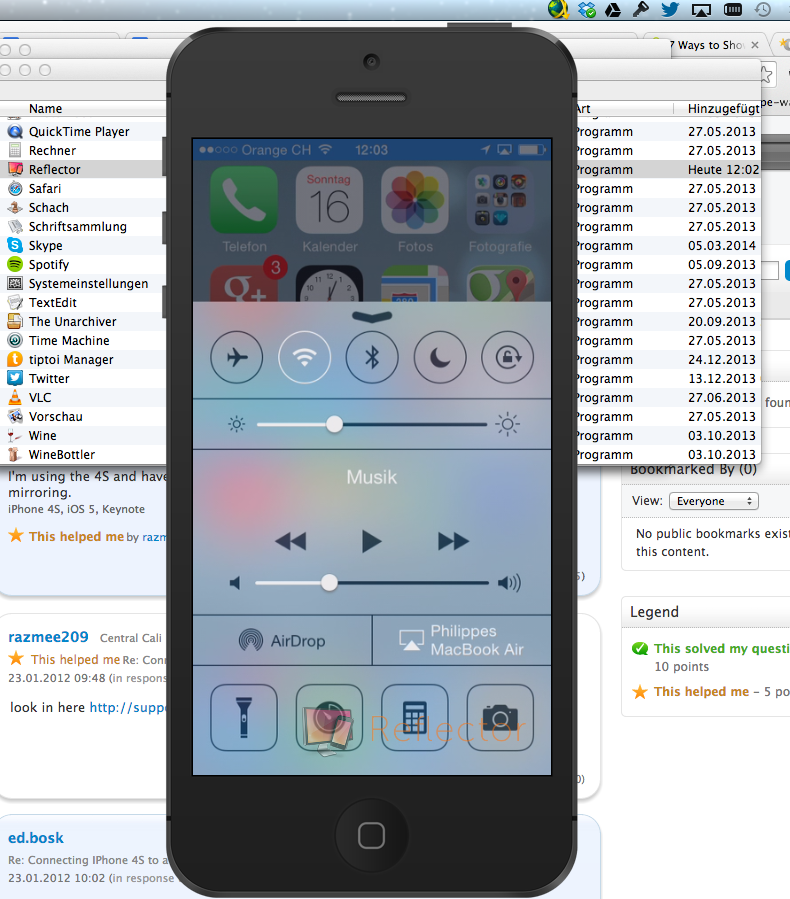Open the flashlight in Control Center
790x899 pixels.
(244, 716)
